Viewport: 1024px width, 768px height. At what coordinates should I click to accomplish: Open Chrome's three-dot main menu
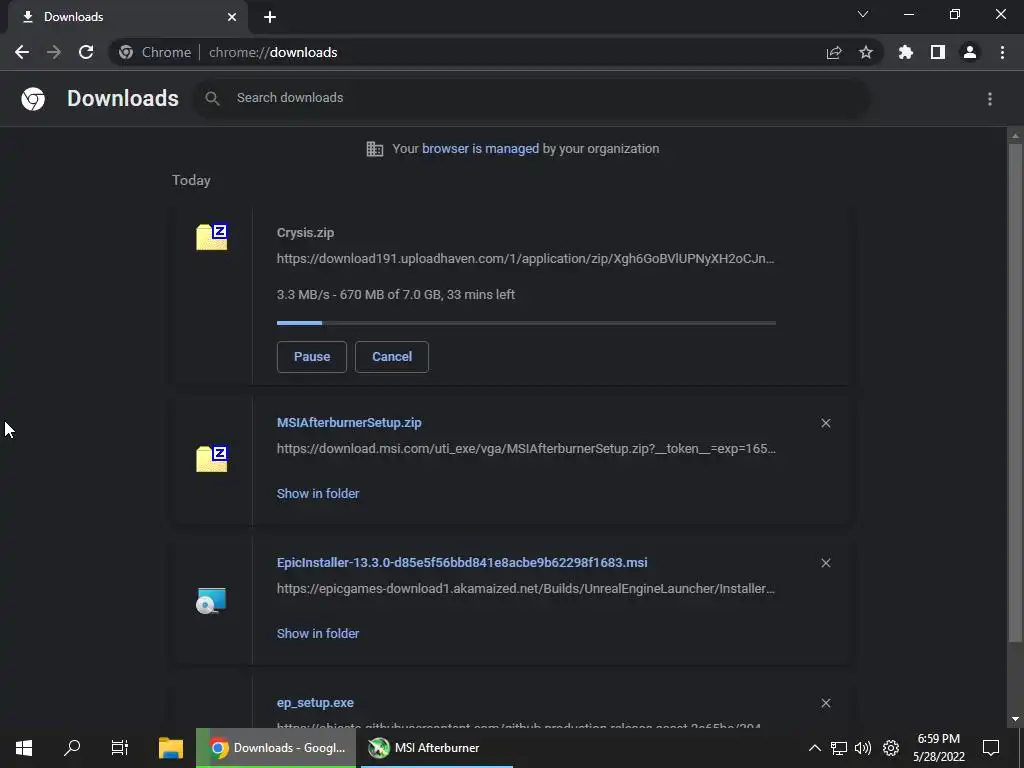pos(1002,52)
